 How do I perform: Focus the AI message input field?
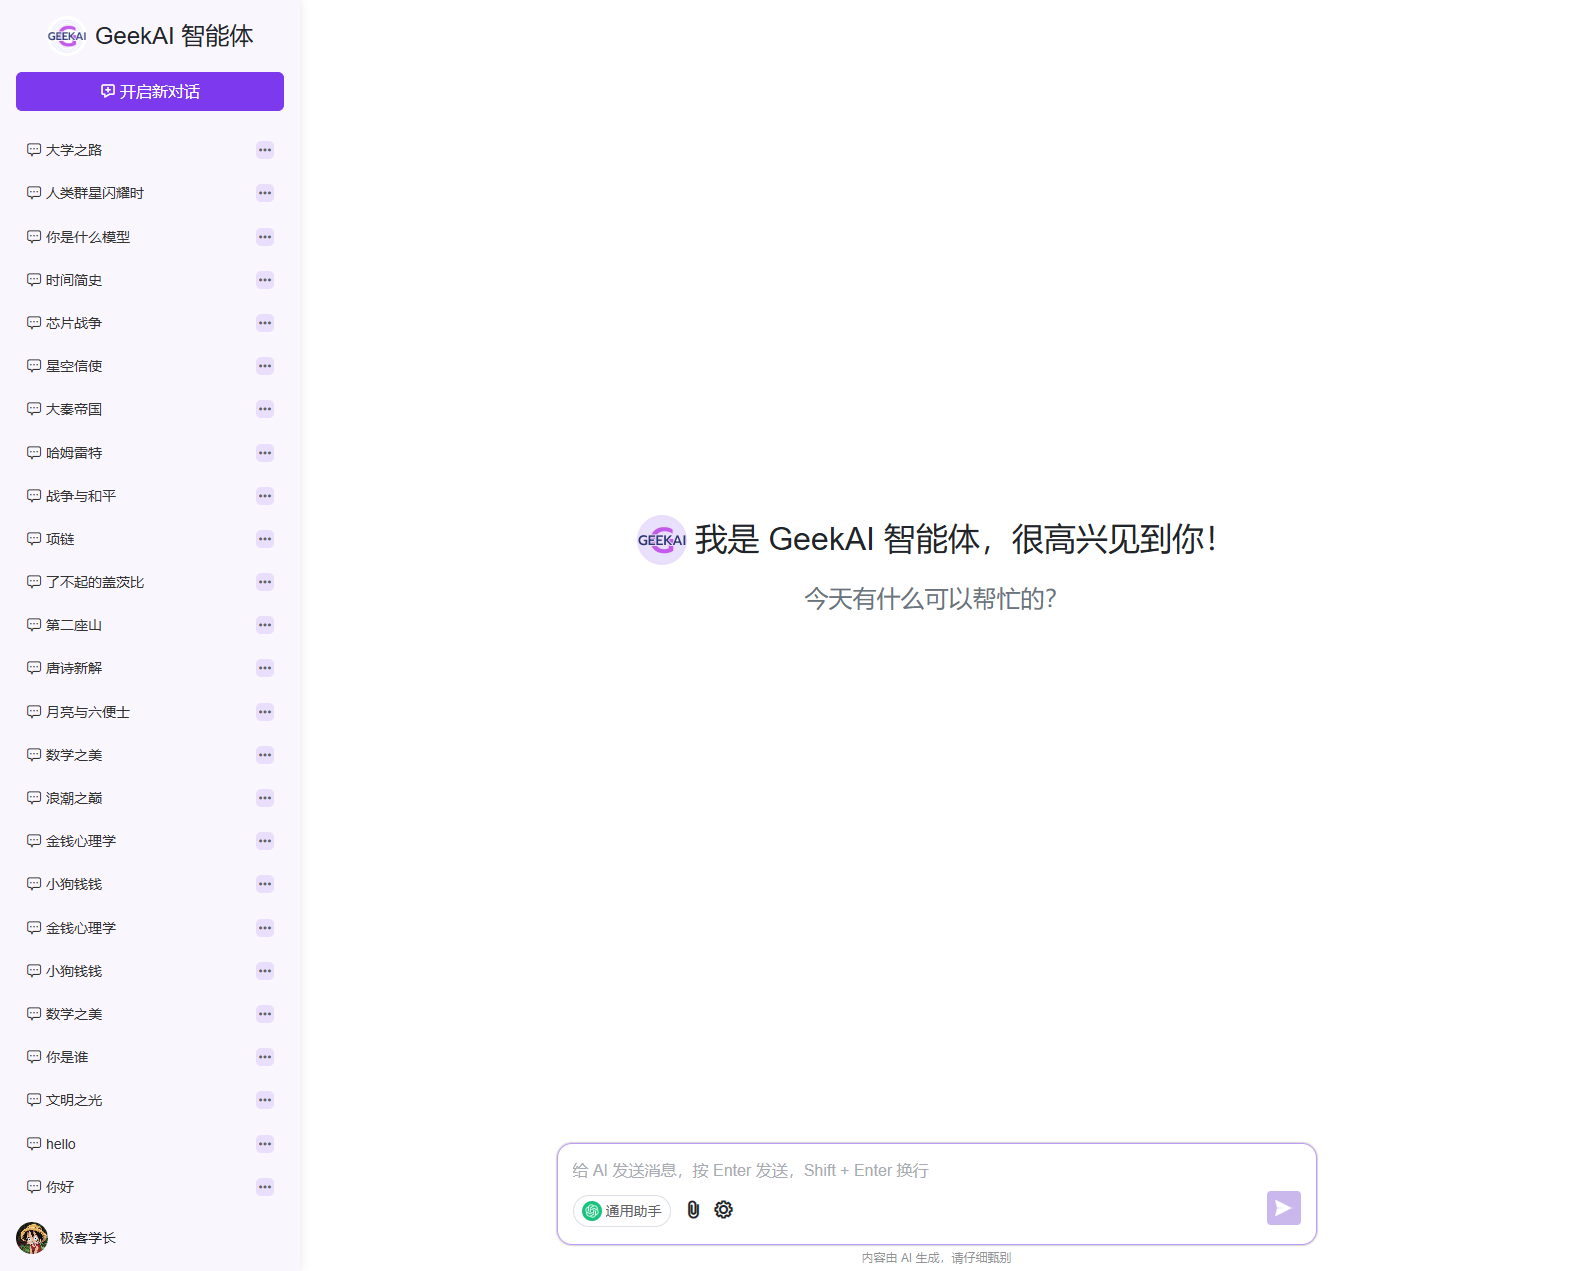936,1170
